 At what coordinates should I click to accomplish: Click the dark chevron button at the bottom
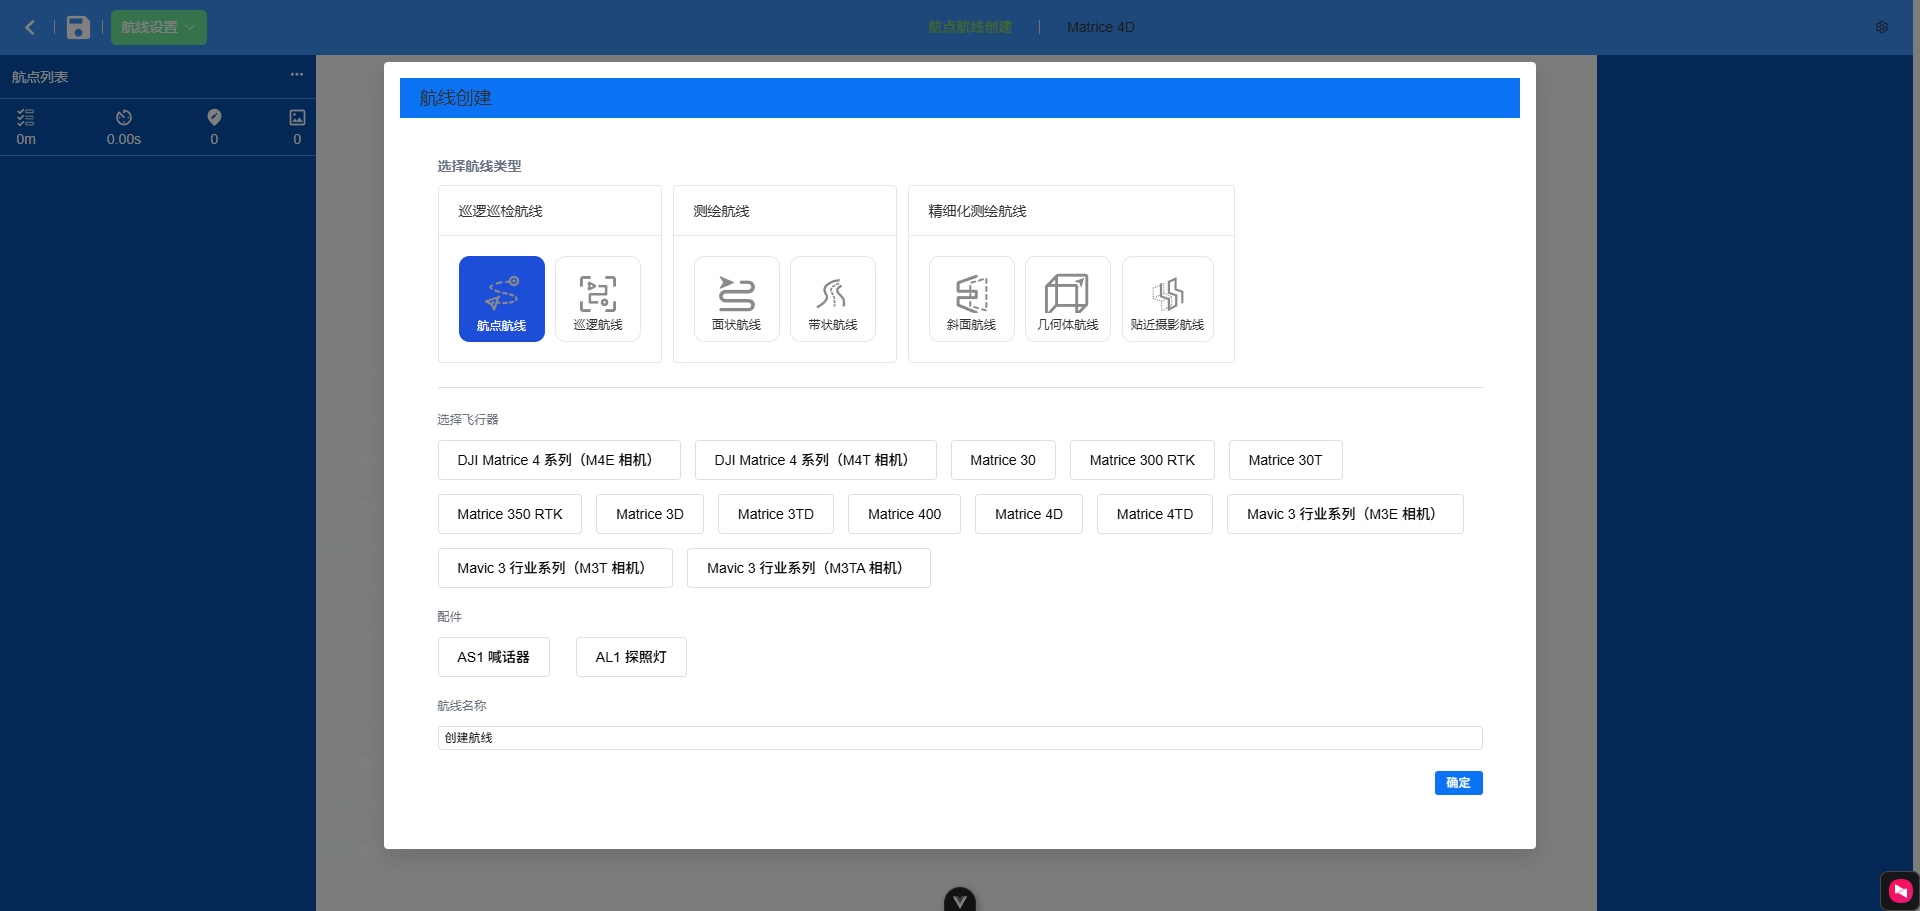tap(960, 899)
